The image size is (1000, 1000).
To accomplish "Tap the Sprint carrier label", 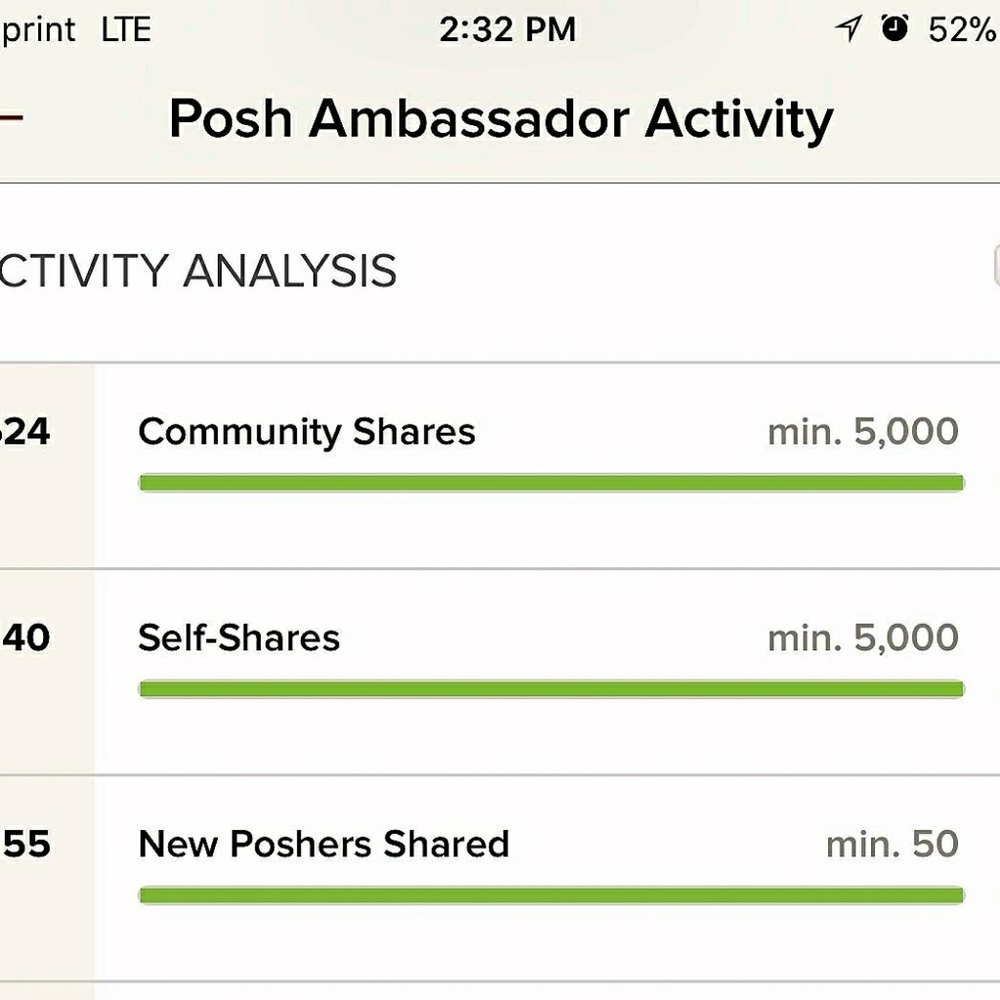I will click(x=38, y=29).
